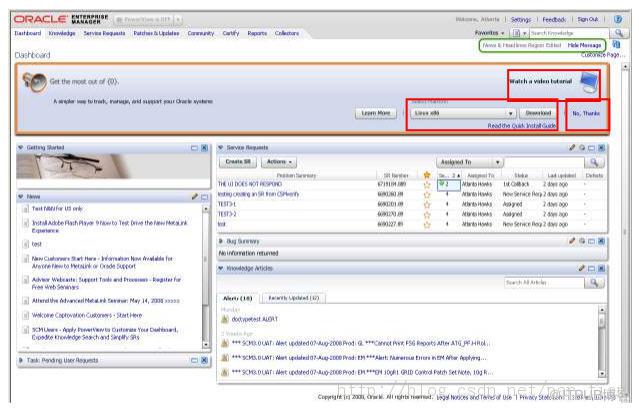Click the search icon next to Search Knowledge

[x=621, y=33]
